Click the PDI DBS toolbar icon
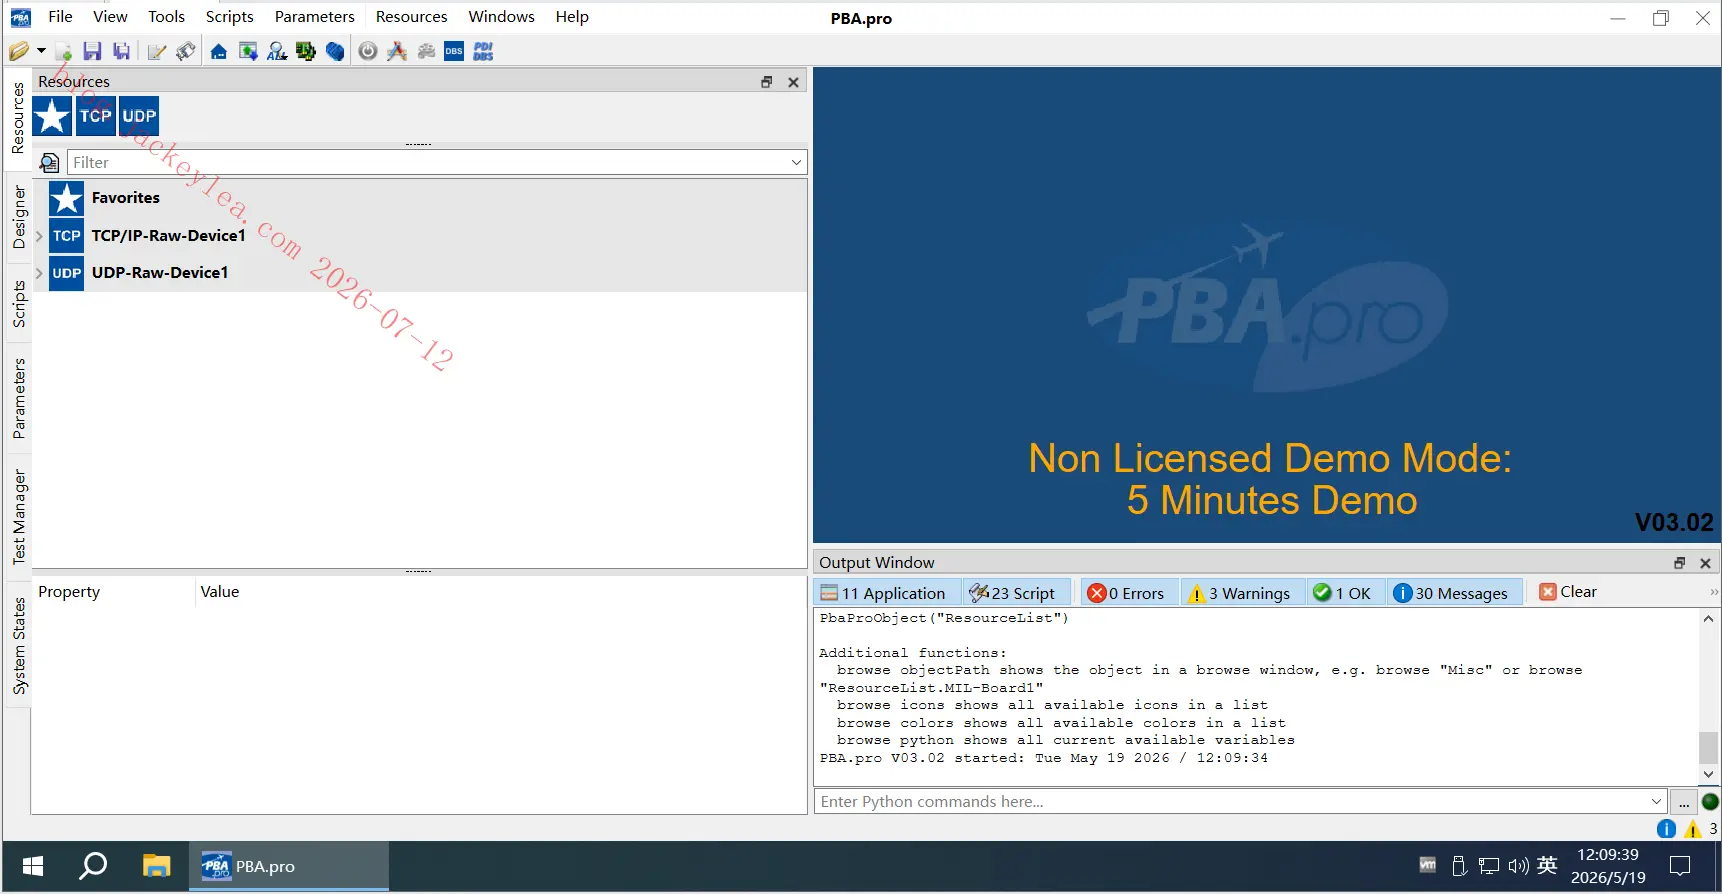Screen dimensions: 1722x894 [x=484, y=52]
